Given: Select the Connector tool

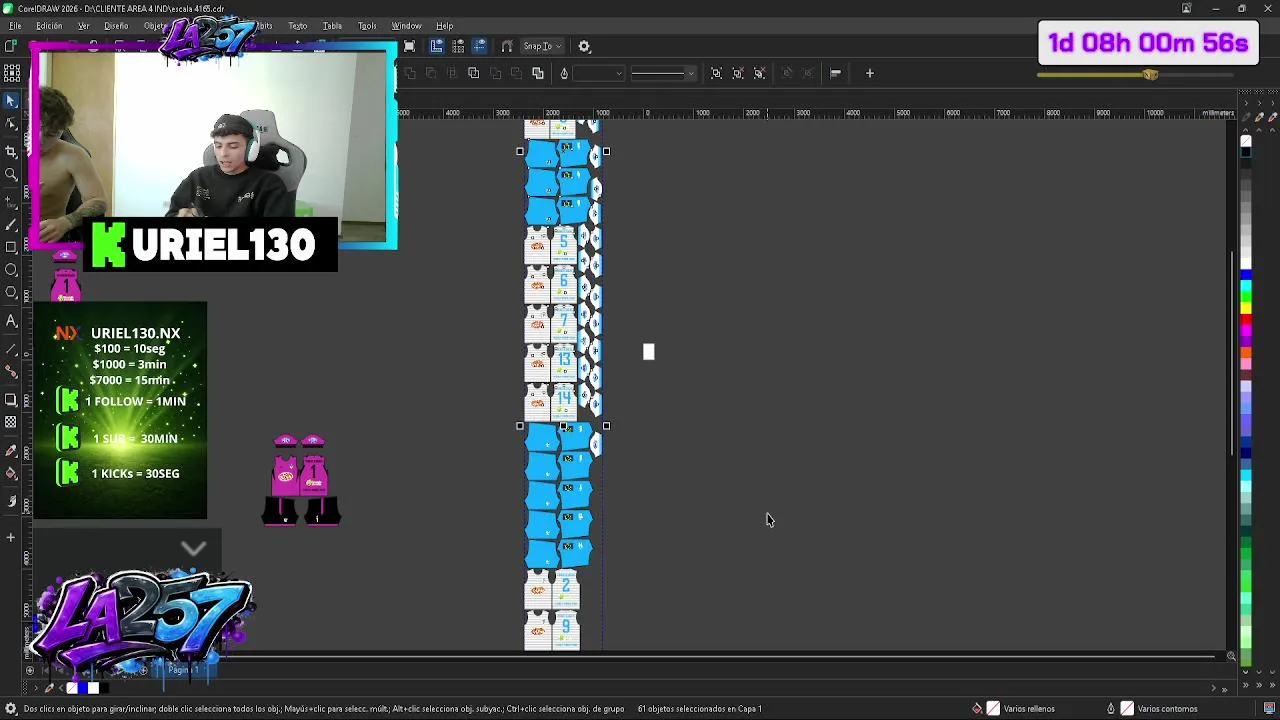Looking at the screenshot, I should pyautogui.click(x=11, y=372).
